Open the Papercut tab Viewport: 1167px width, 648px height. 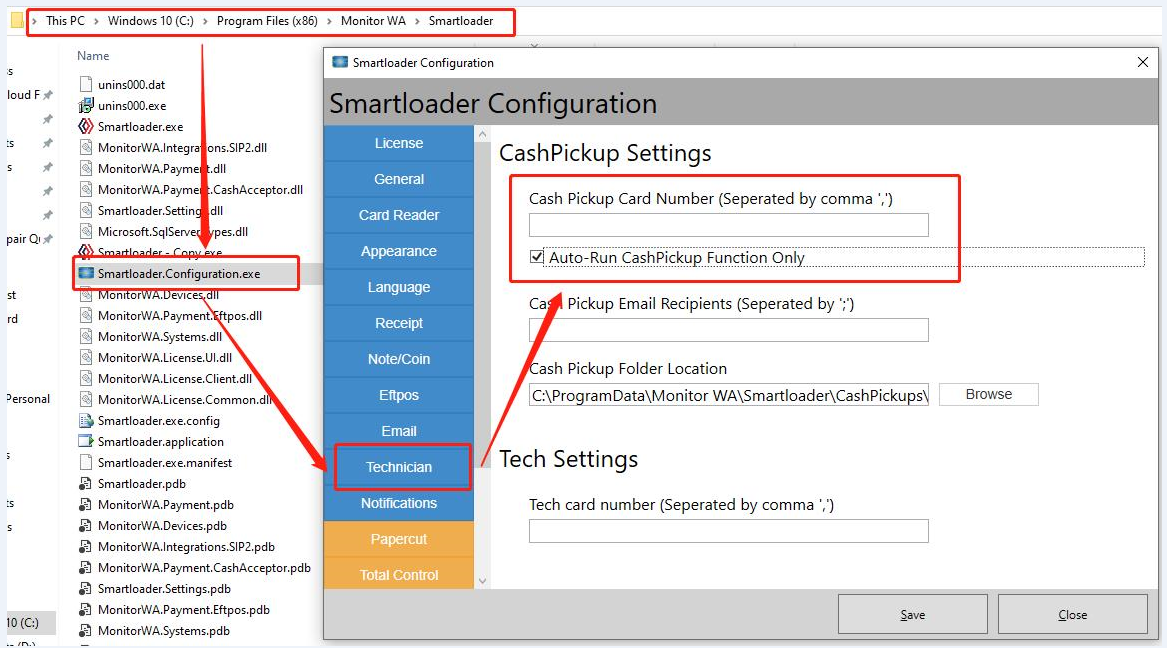(x=399, y=539)
